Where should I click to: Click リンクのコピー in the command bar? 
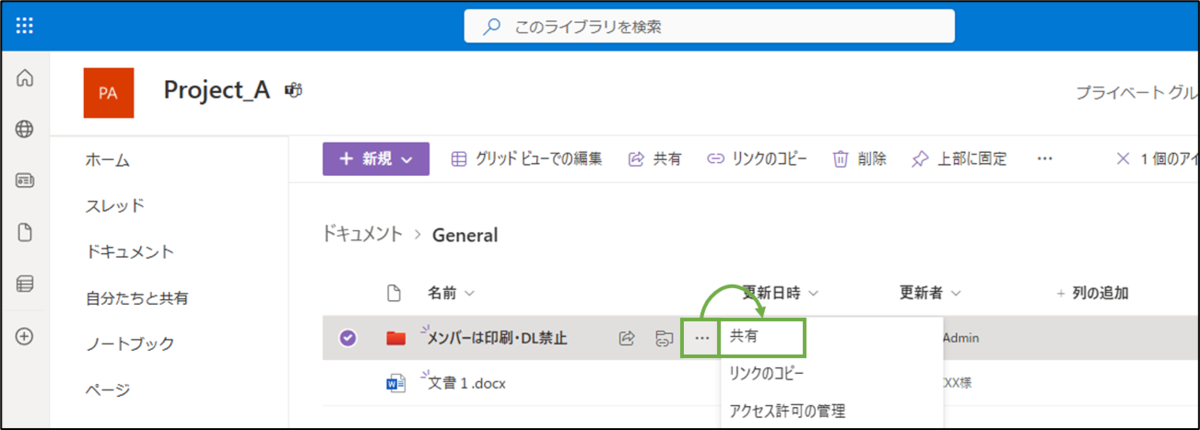click(x=757, y=159)
